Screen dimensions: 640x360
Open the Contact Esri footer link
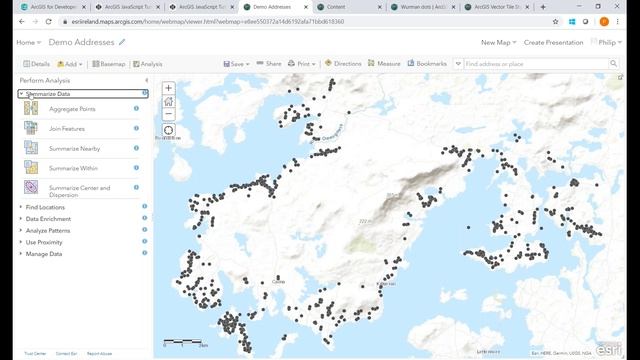(x=66, y=353)
